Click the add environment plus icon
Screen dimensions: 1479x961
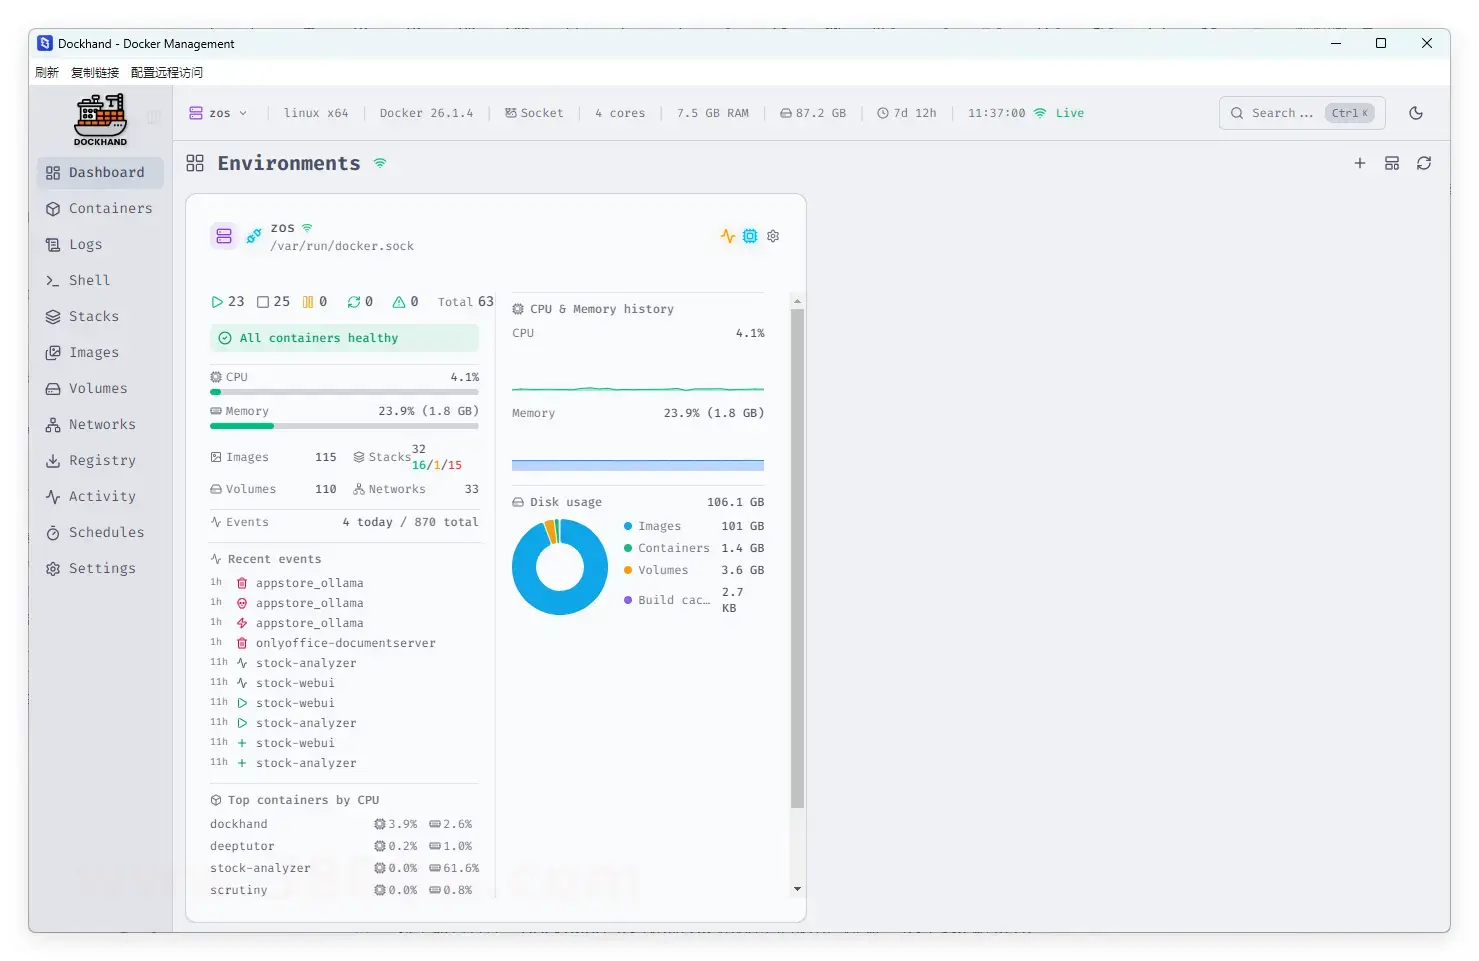tap(1359, 163)
